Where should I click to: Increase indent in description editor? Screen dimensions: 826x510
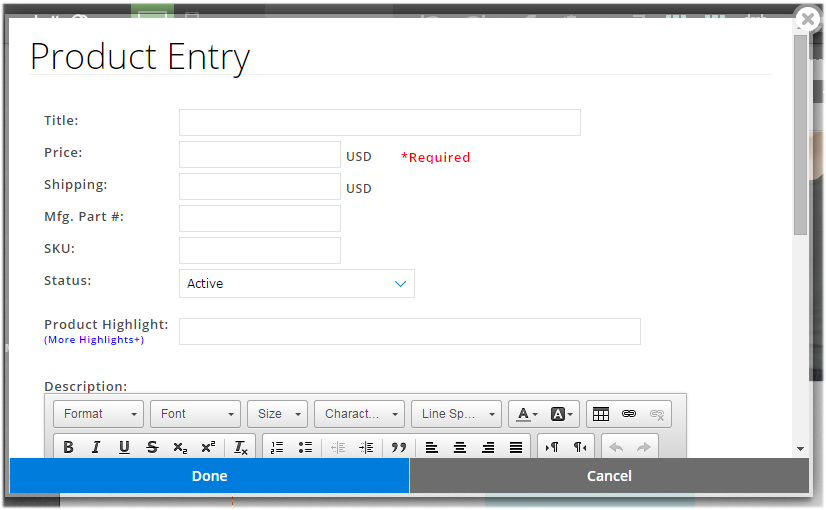click(x=366, y=447)
